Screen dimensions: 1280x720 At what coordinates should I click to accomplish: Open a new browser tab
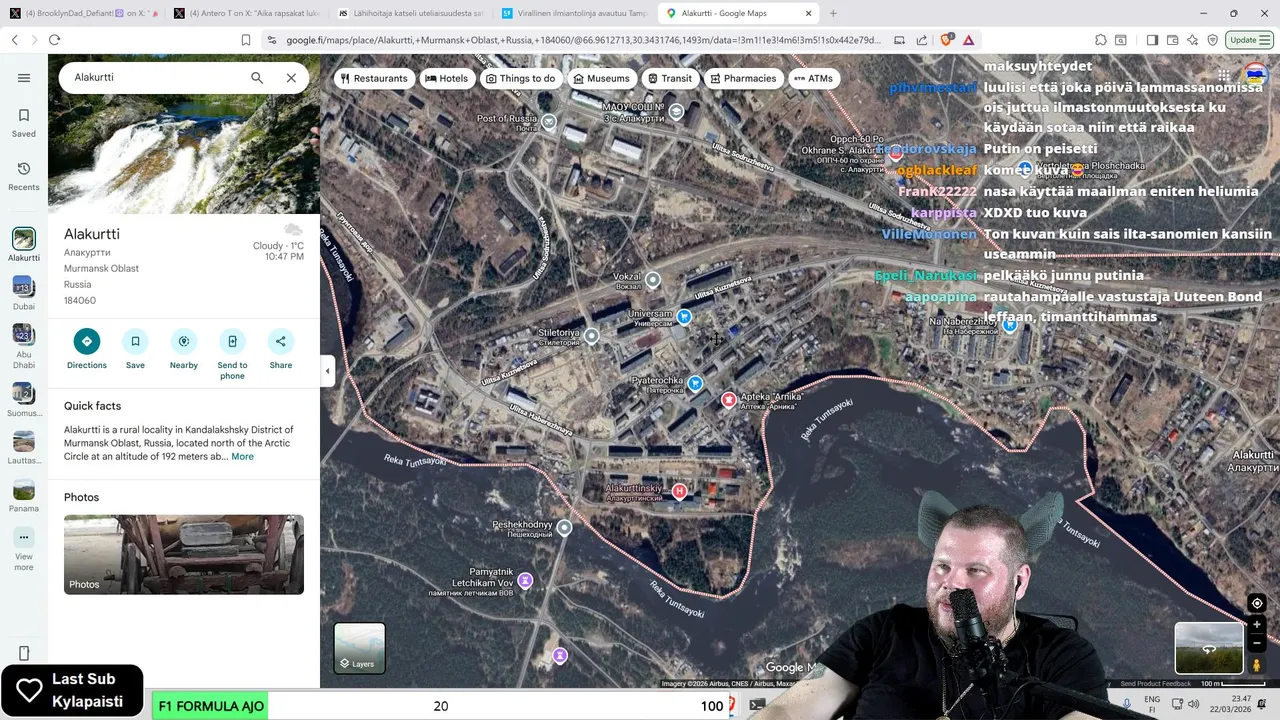coord(833,13)
